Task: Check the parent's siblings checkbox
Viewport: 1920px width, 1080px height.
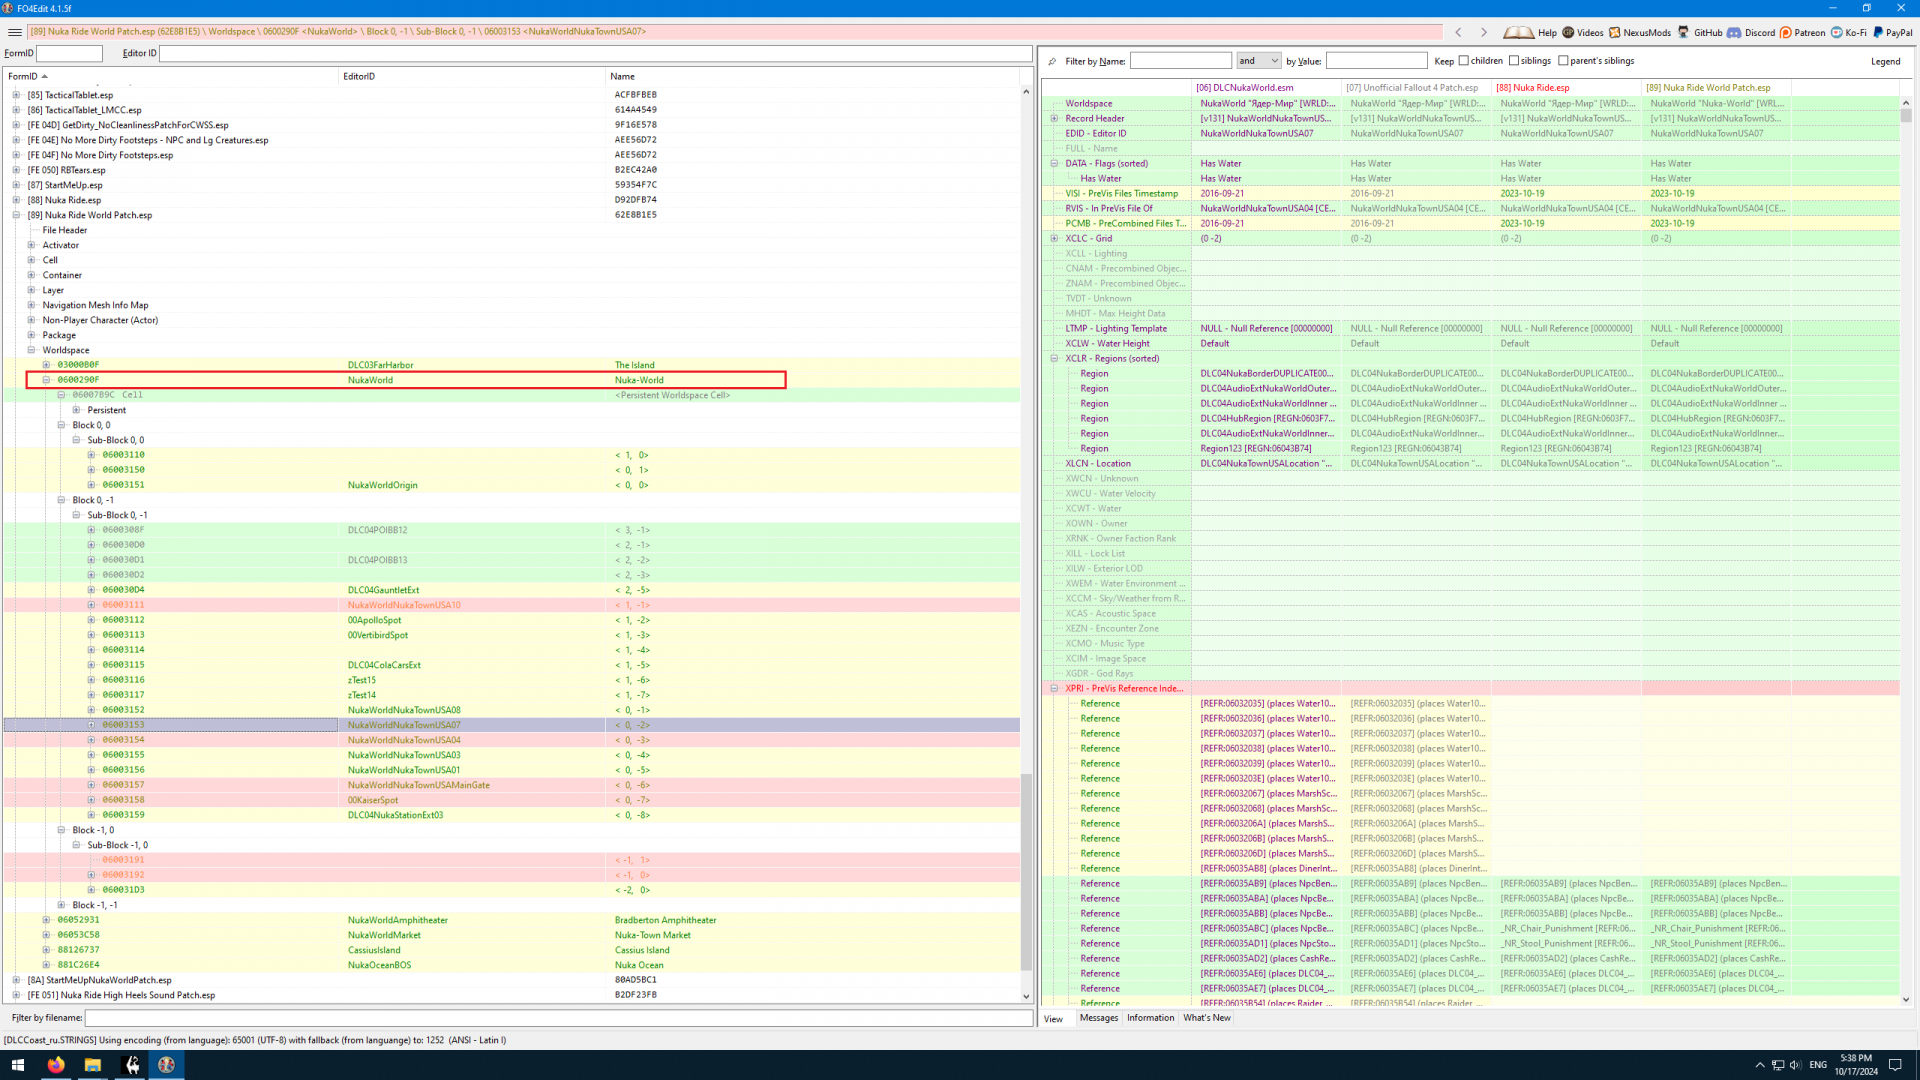Action: click(x=1563, y=61)
